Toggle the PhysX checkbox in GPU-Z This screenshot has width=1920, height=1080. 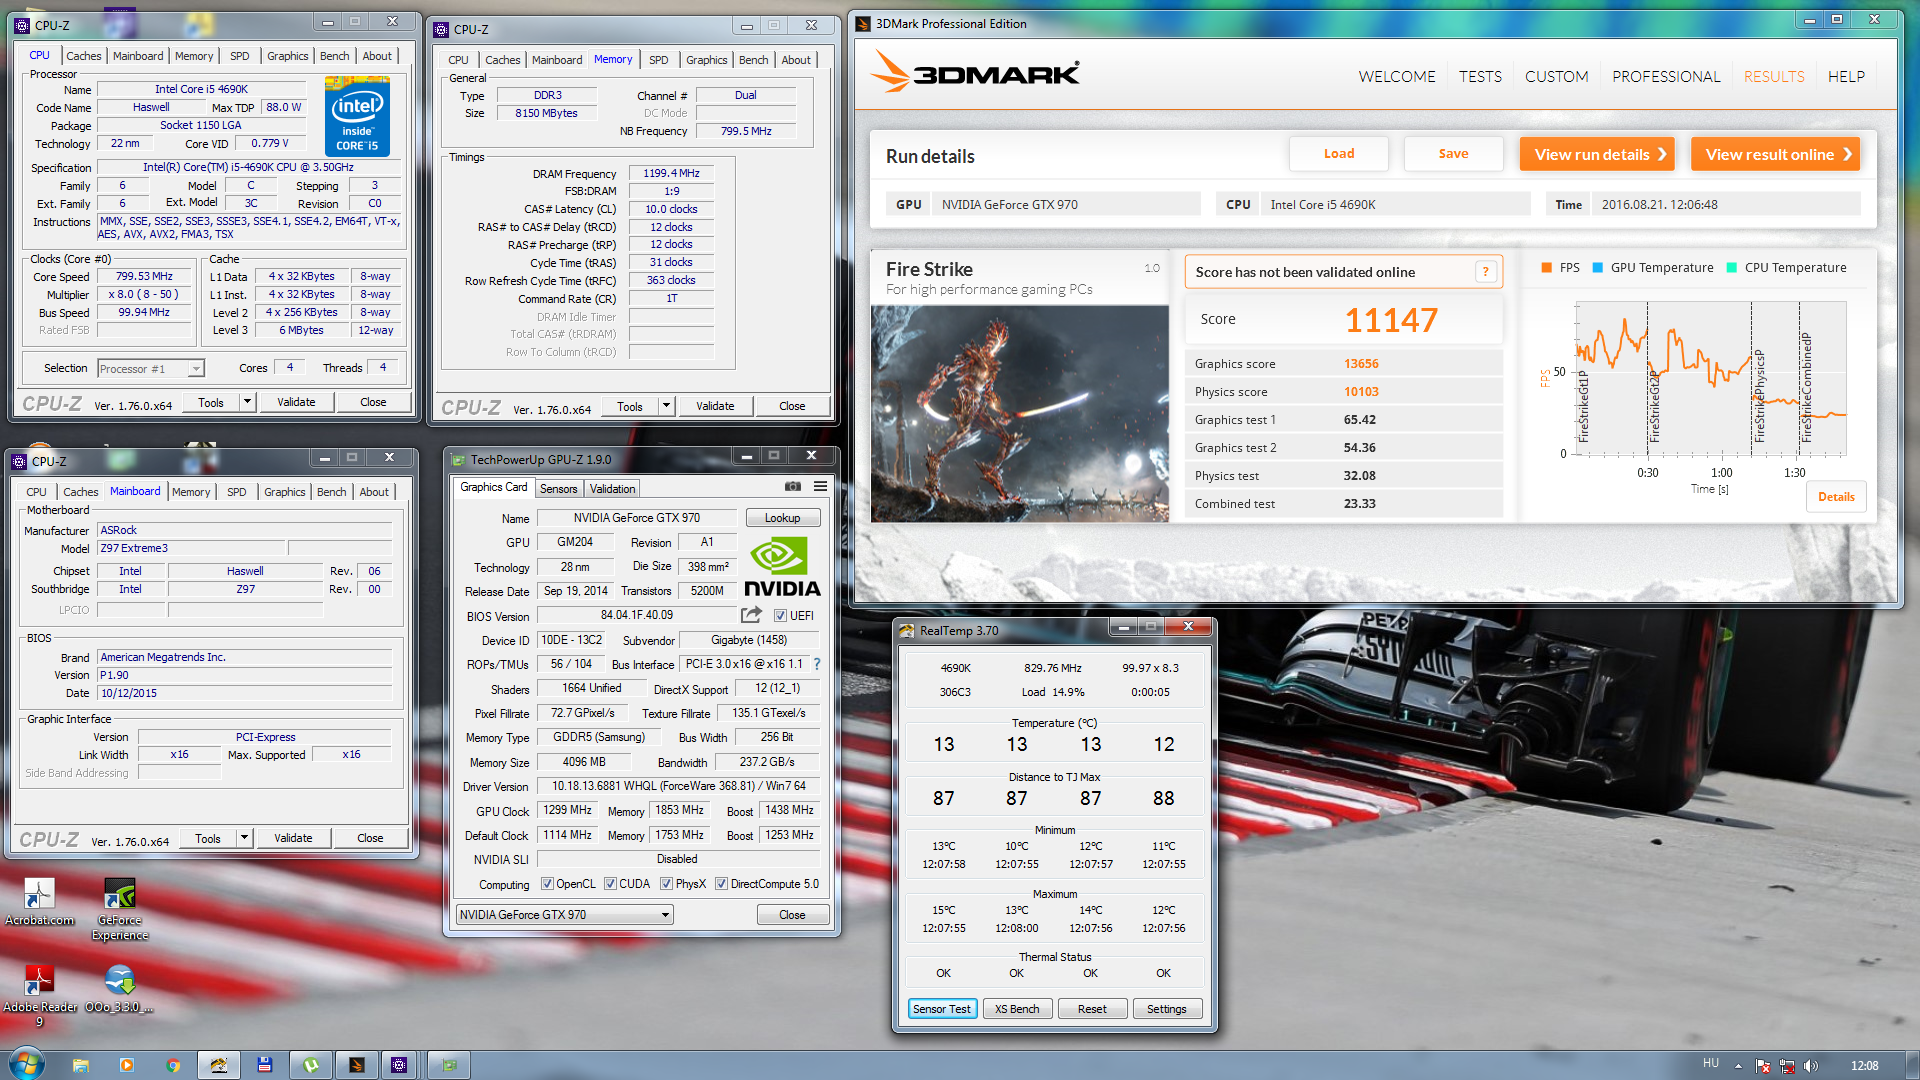(667, 884)
